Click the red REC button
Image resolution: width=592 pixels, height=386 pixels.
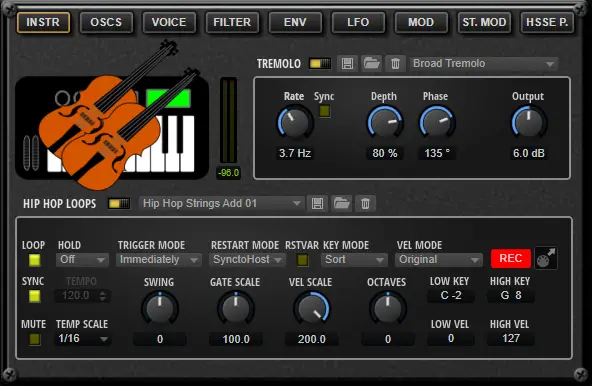pos(511,258)
